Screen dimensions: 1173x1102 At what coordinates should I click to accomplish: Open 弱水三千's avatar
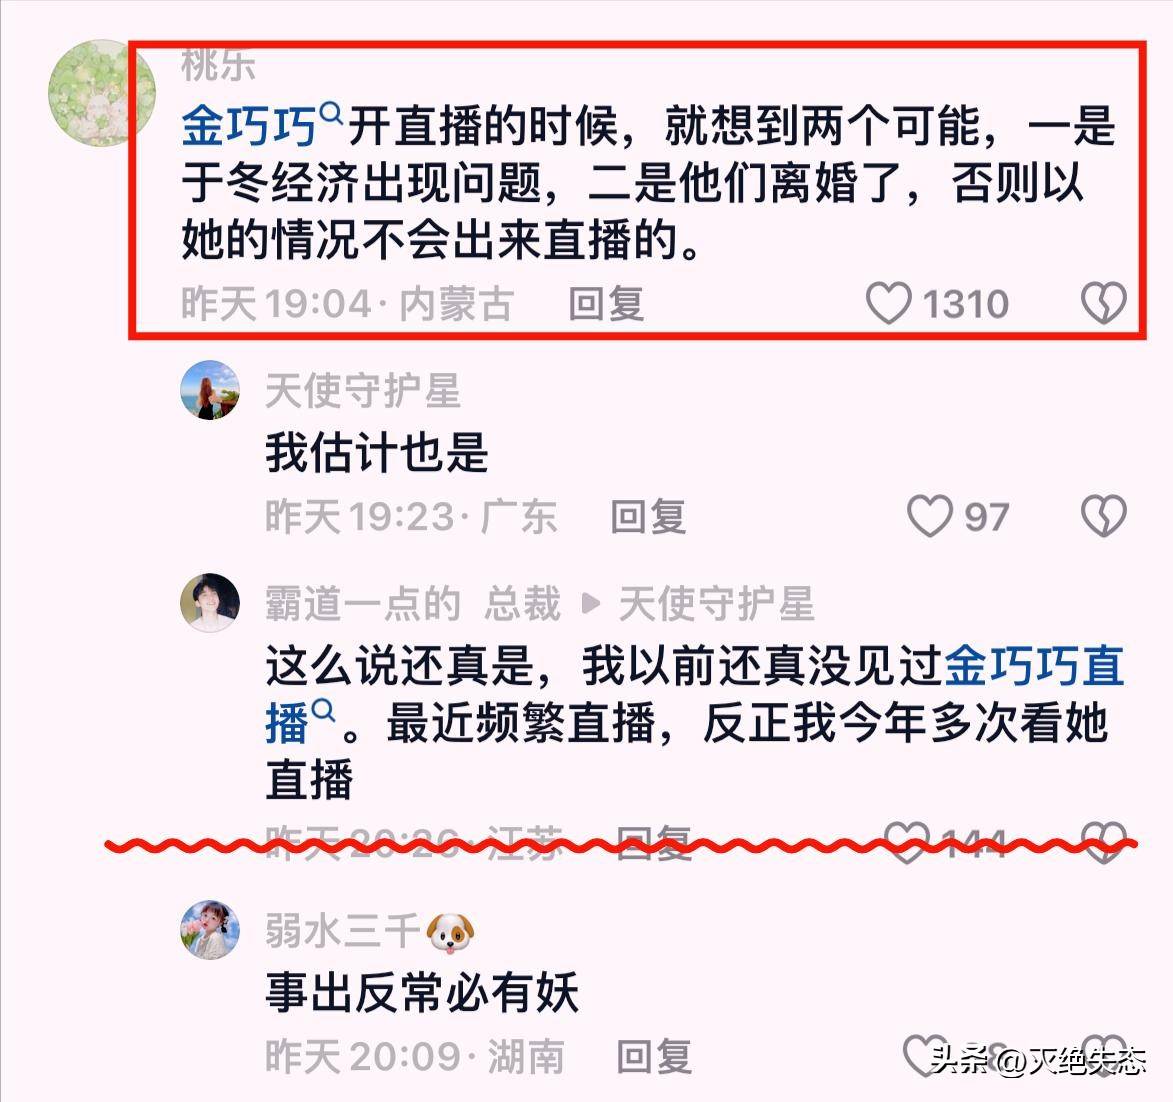coord(210,929)
